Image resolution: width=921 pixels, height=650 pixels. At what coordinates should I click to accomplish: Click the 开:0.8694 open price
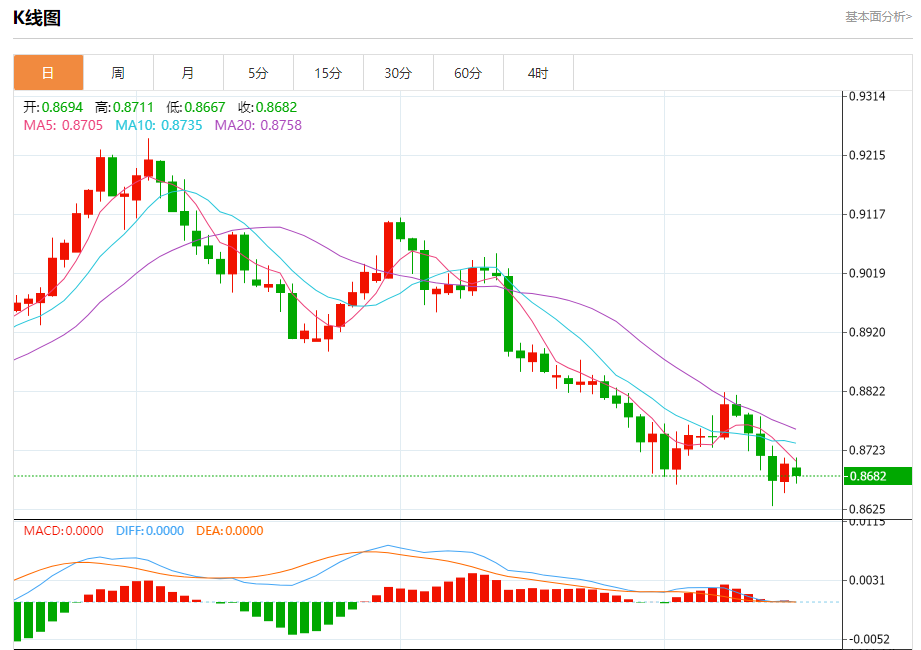[x=53, y=107]
